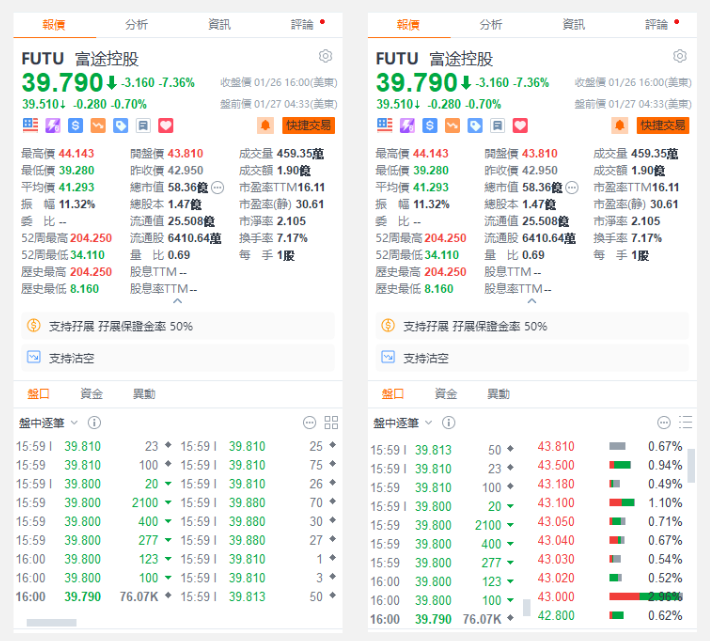The width and height of the screenshot is (710, 641).
Task: Click orange chart icon in right panel
Action: coord(452,125)
